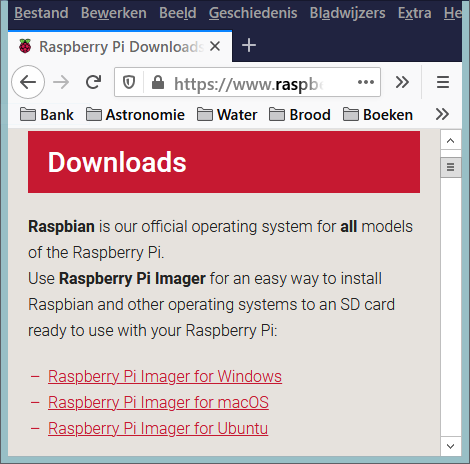Open the Astronomie bookmarks folder

(135, 115)
